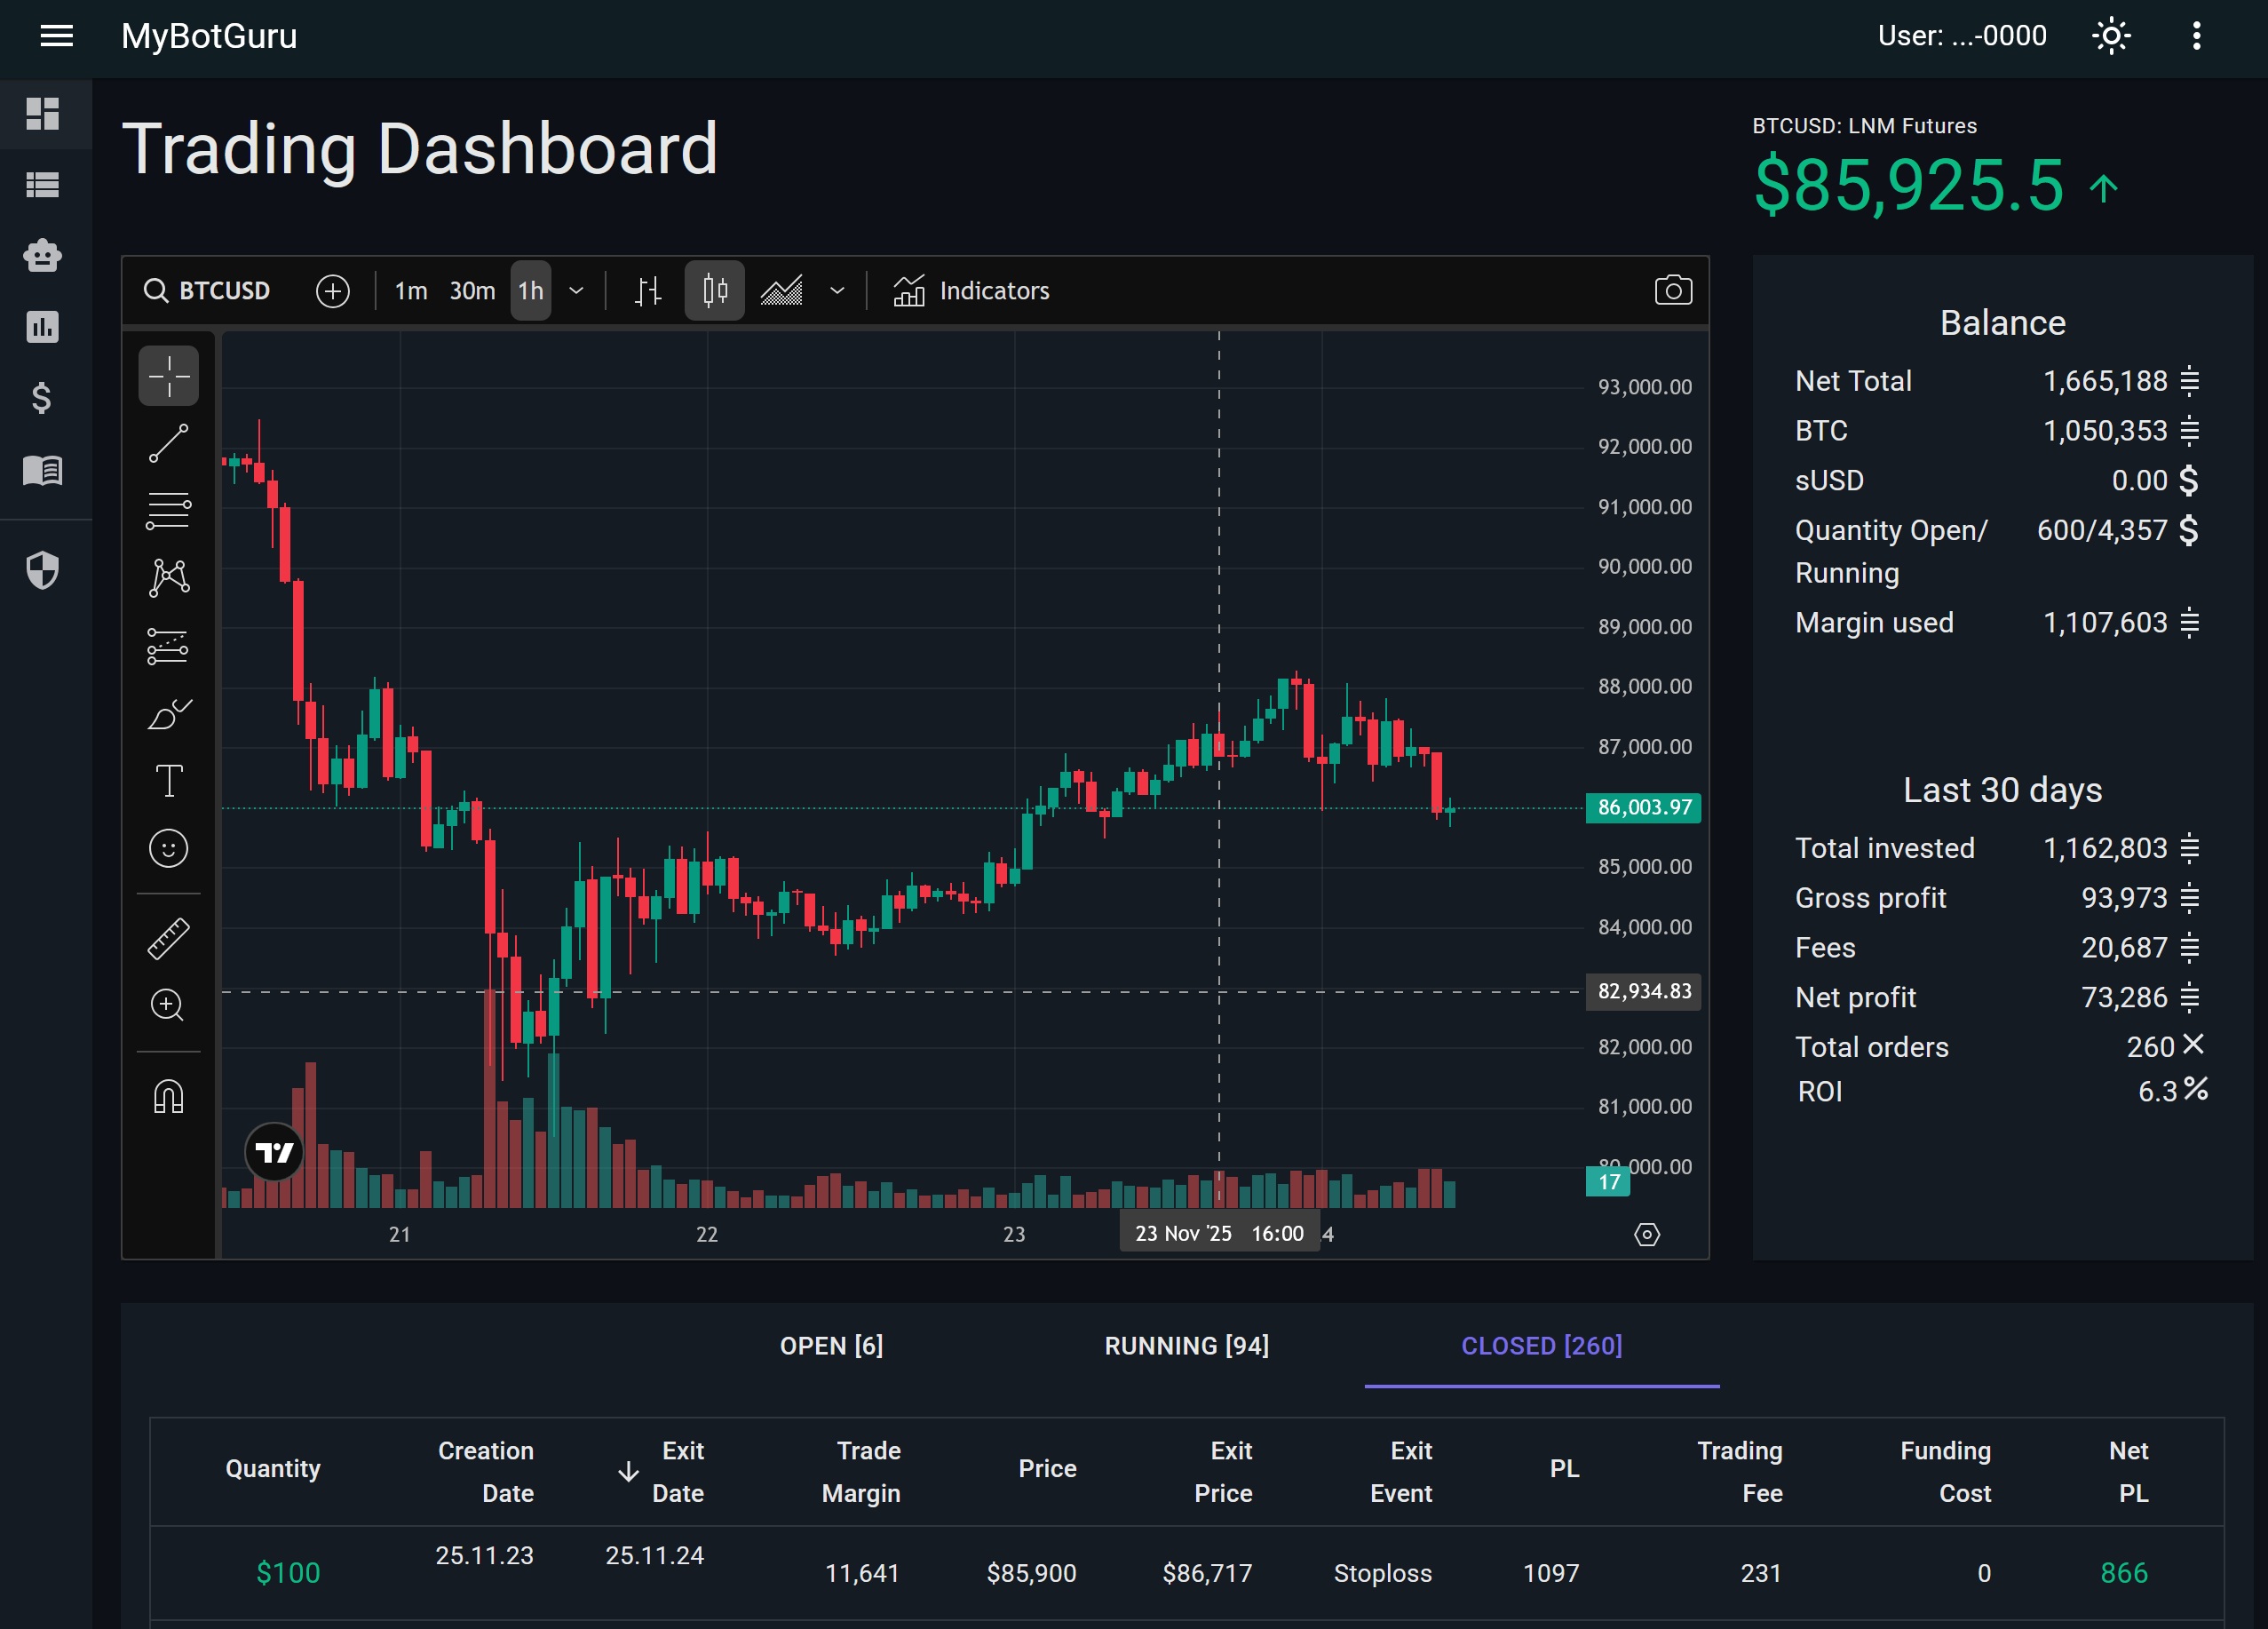
Task: Open the three-dot overflow menu
Action: point(2196,37)
